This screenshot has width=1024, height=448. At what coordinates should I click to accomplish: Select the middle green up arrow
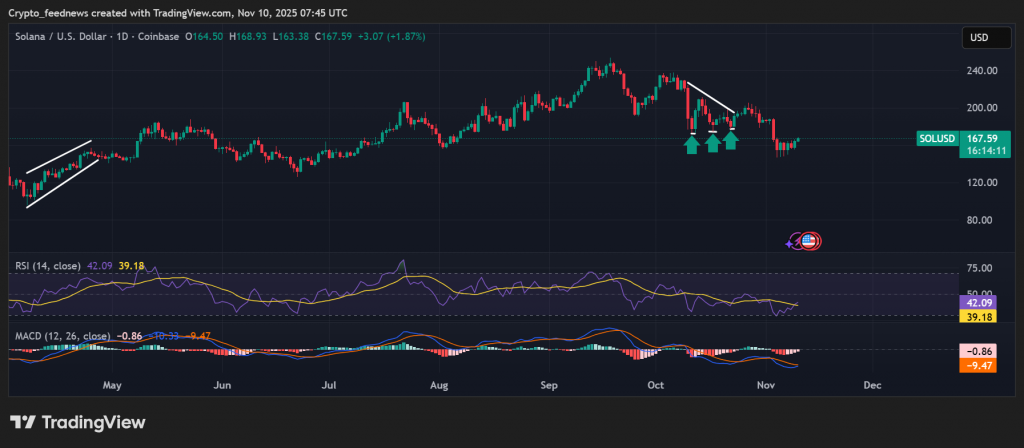coord(712,143)
